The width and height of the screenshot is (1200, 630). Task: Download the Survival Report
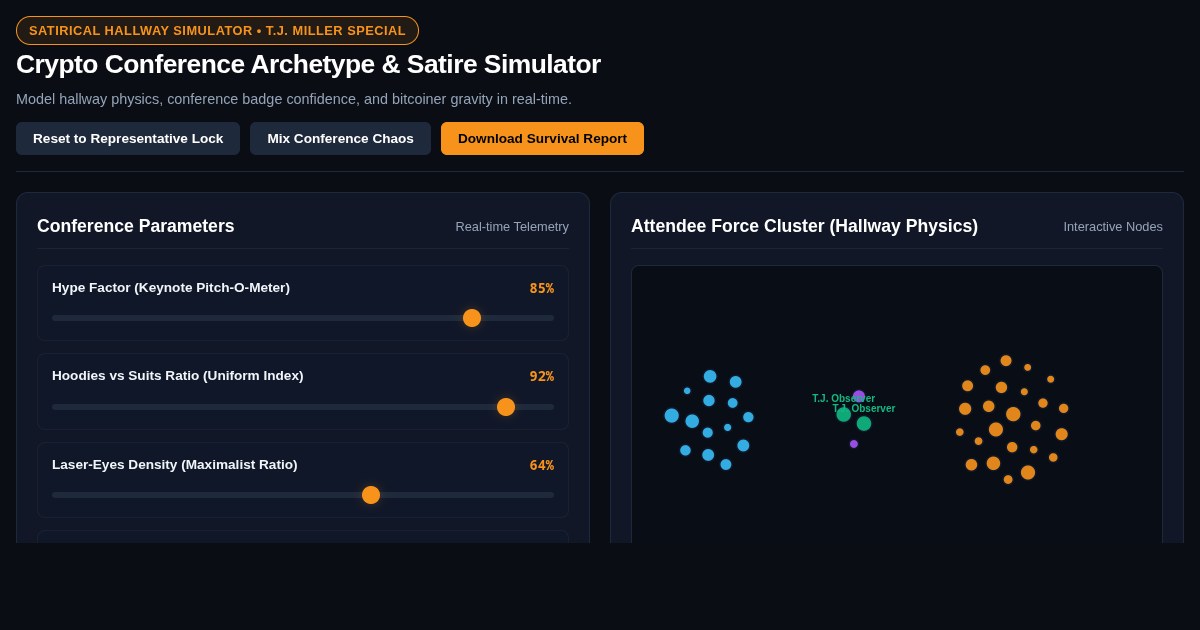pyautogui.click(x=542, y=138)
